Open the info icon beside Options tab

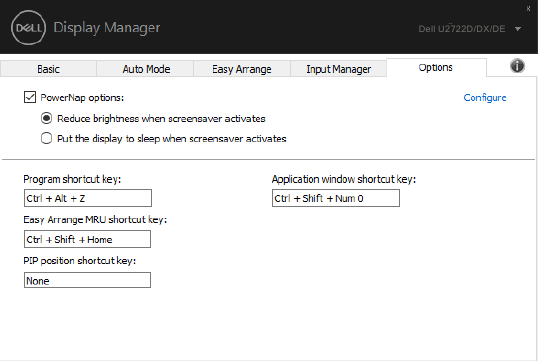point(517,66)
